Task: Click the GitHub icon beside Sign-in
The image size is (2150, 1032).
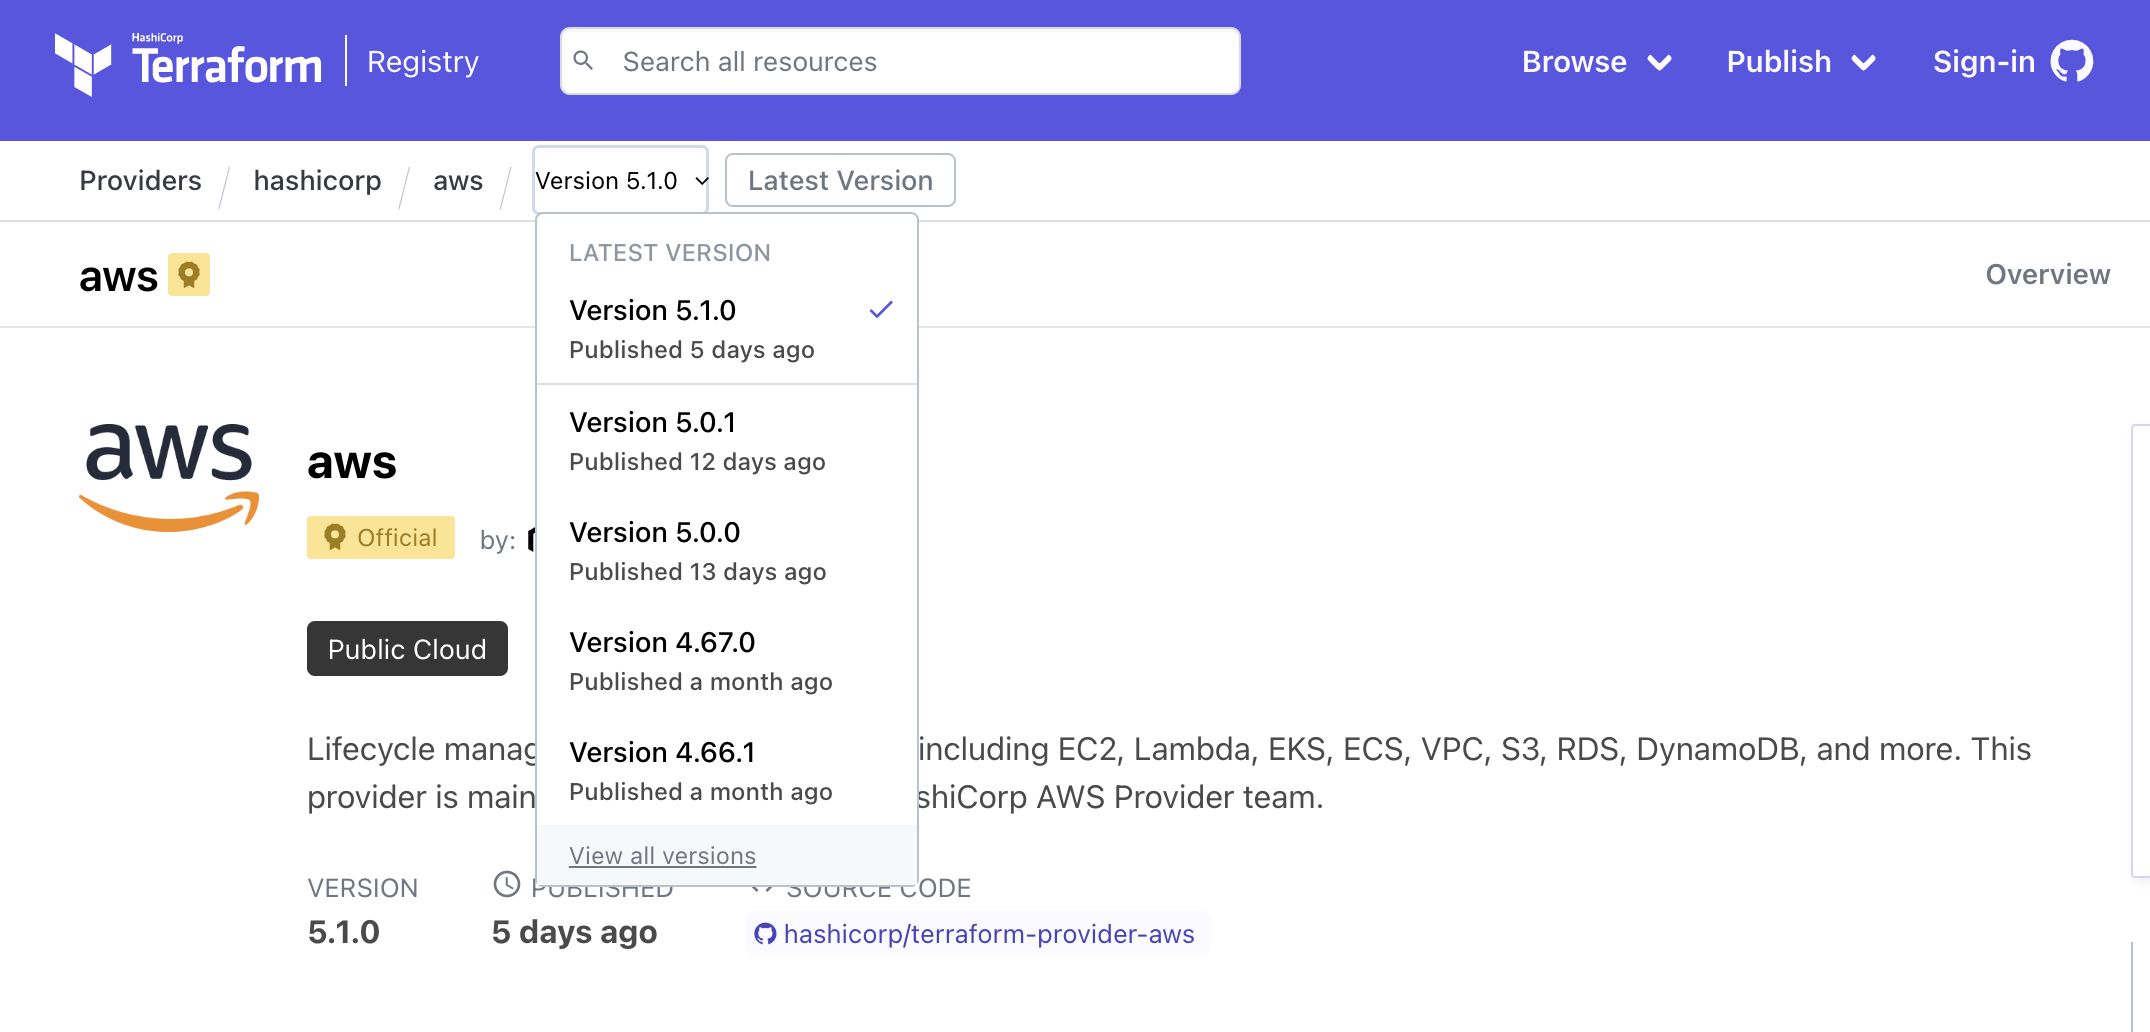Action: 2072,62
